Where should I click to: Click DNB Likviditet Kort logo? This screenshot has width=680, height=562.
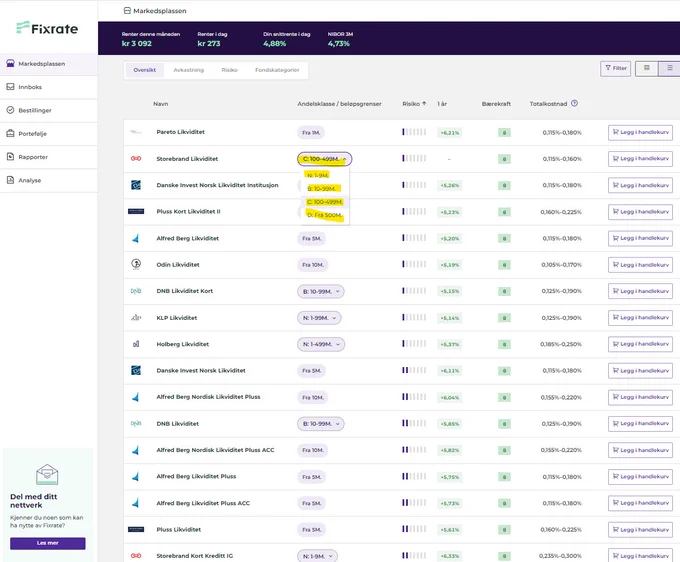[x=136, y=291]
